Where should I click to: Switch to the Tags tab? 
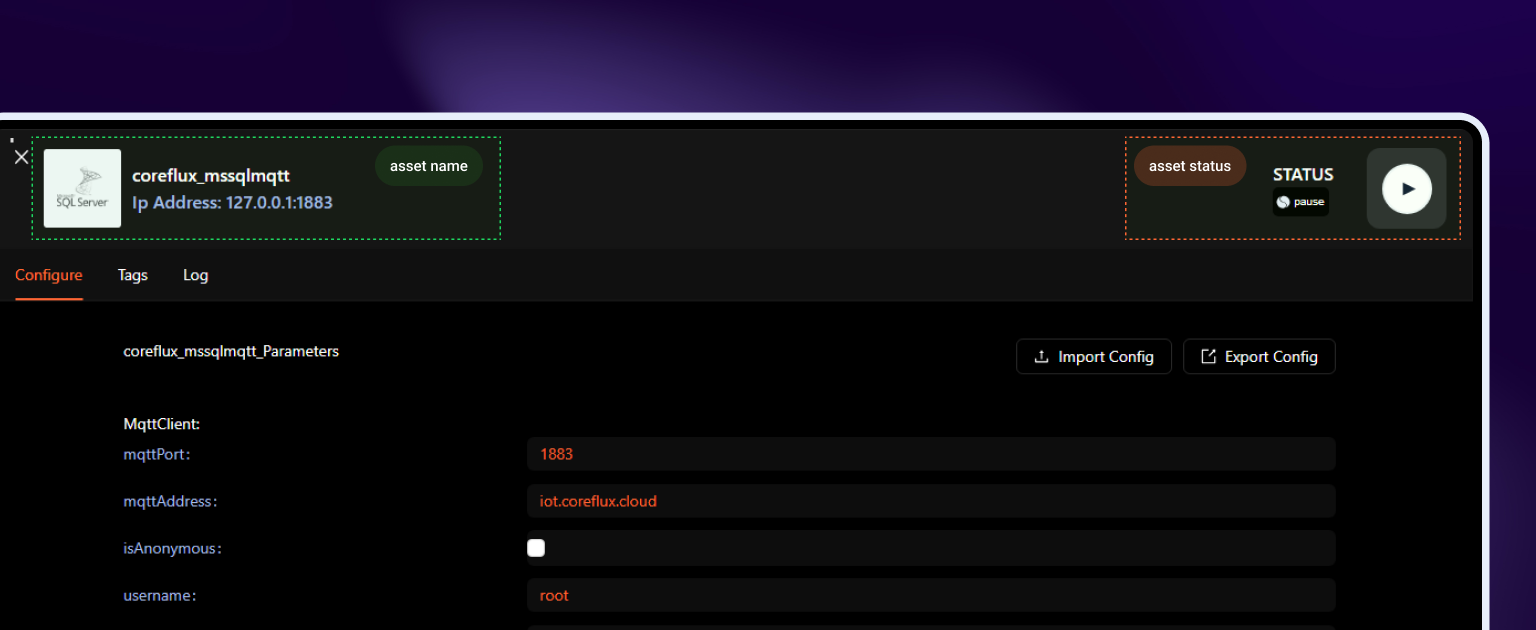132,275
